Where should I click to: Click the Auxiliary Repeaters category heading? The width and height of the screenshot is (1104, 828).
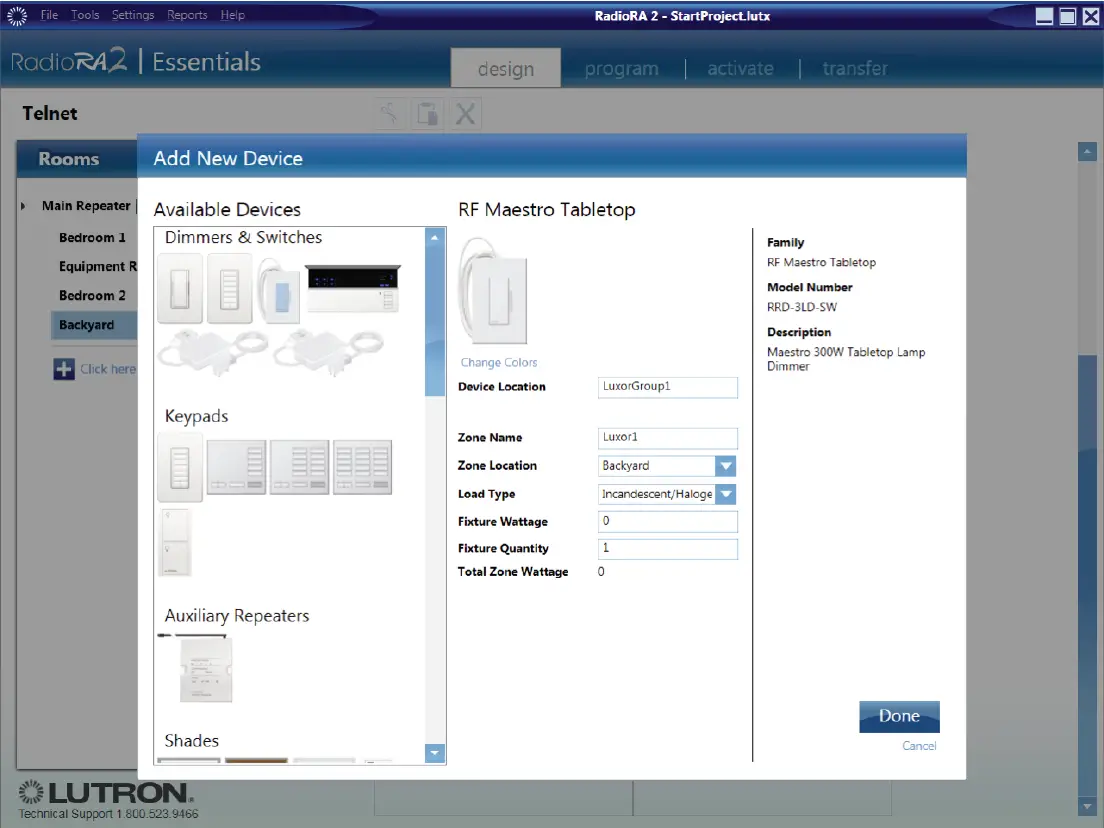(x=237, y=616)
